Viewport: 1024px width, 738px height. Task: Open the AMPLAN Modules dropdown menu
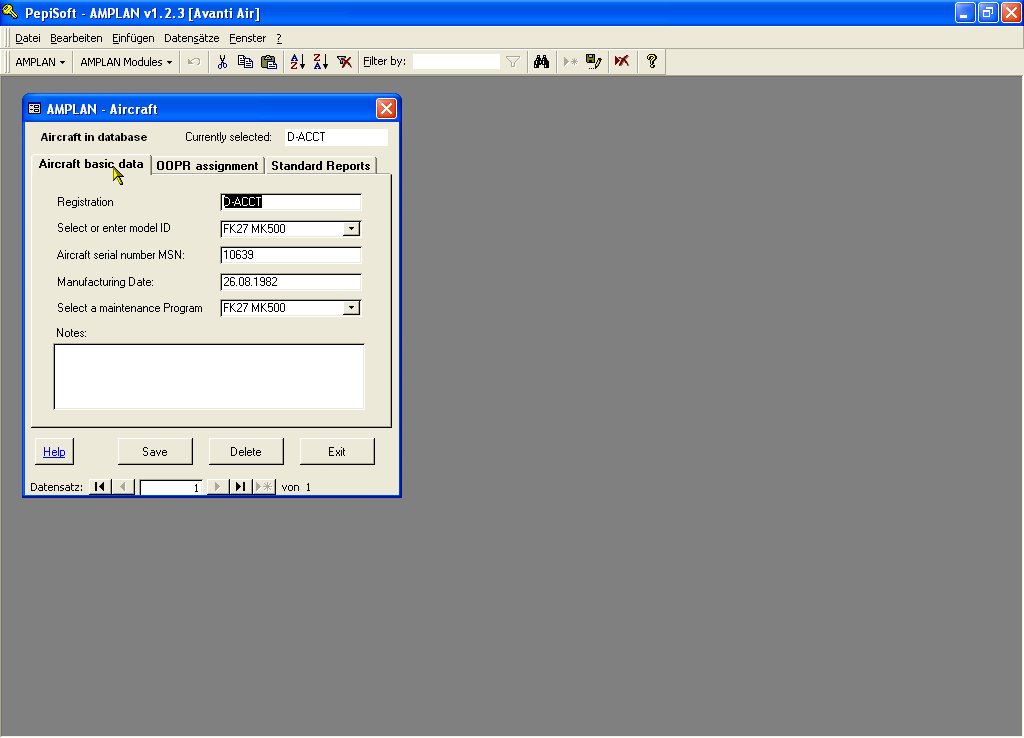[126, 62]
